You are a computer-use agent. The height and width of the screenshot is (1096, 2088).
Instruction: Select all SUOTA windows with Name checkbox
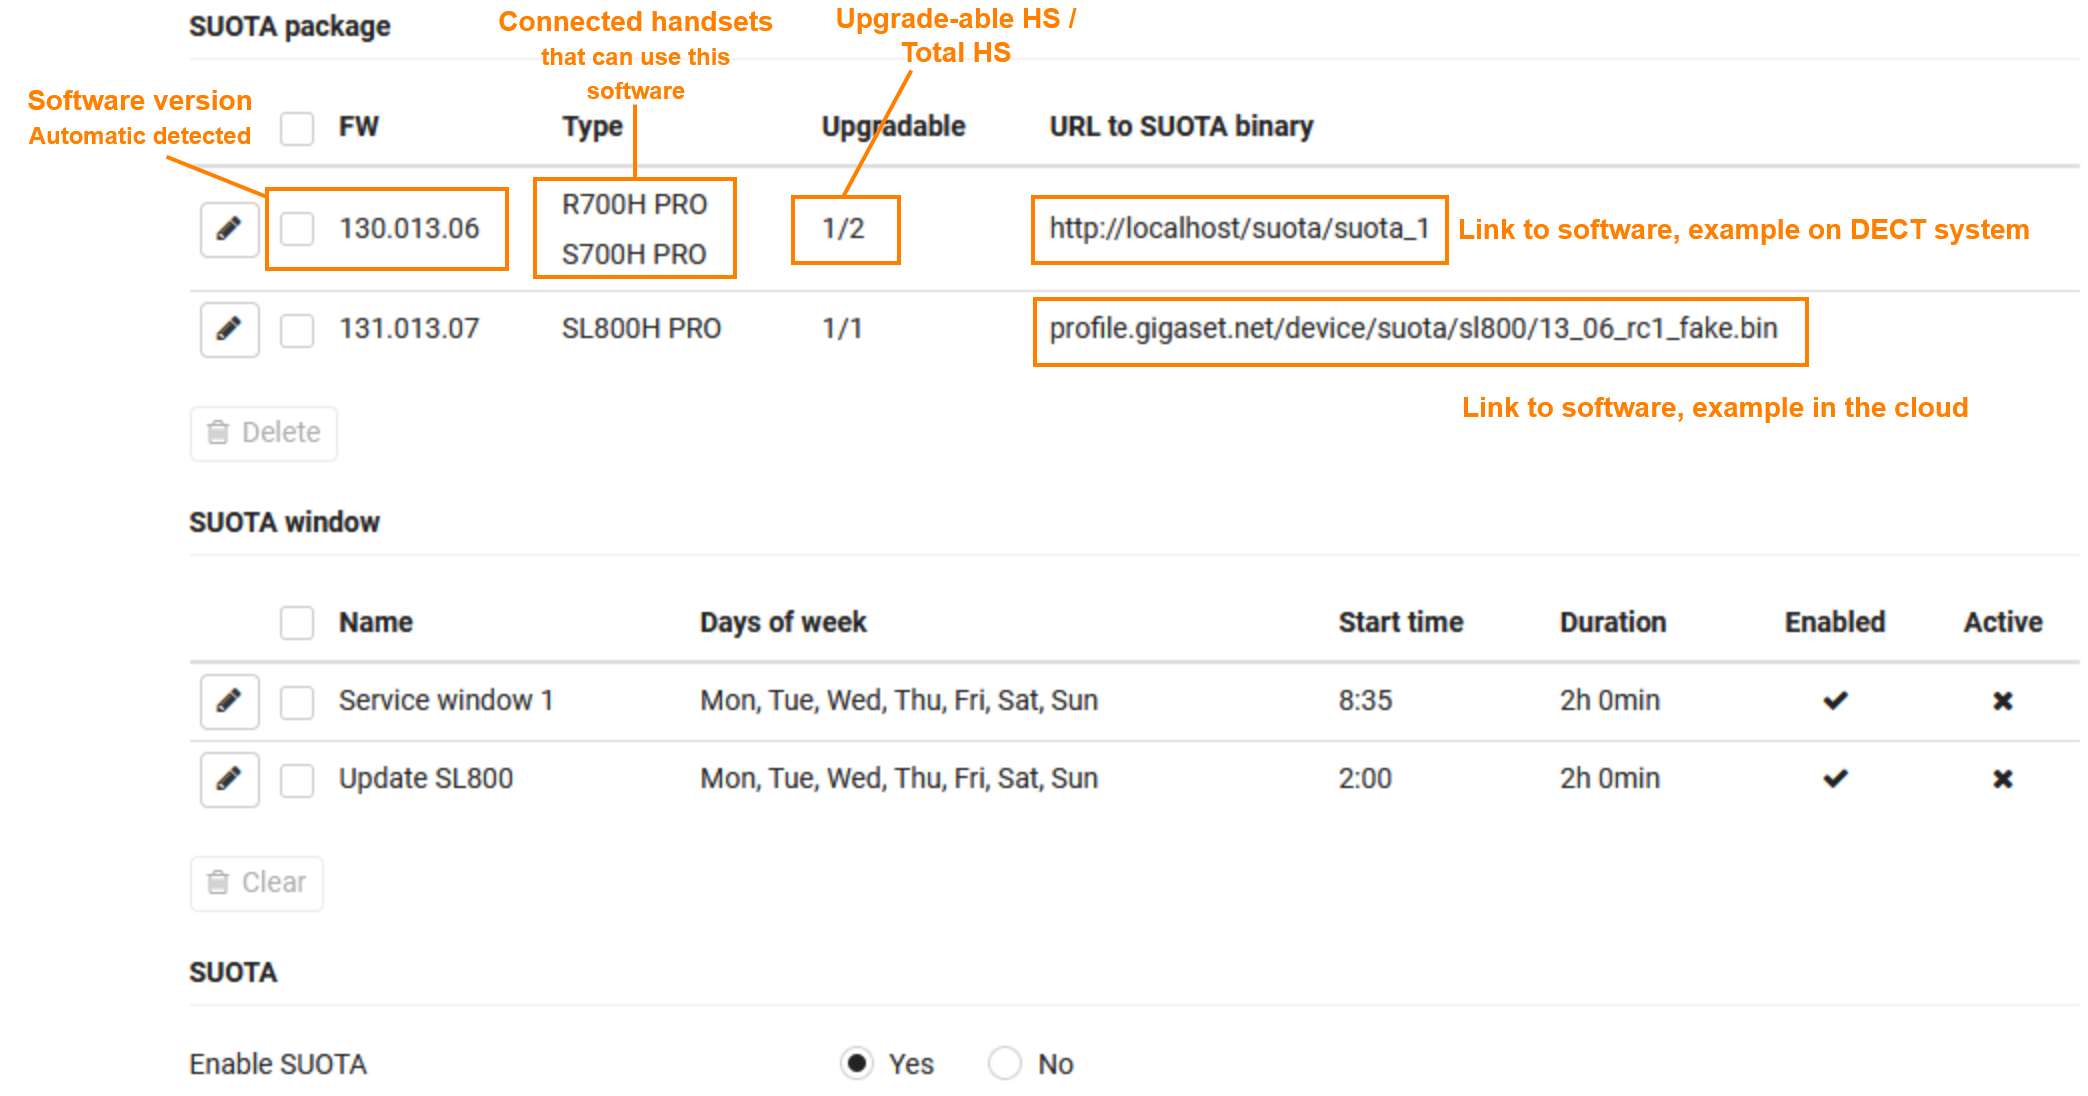pos(297,622)
